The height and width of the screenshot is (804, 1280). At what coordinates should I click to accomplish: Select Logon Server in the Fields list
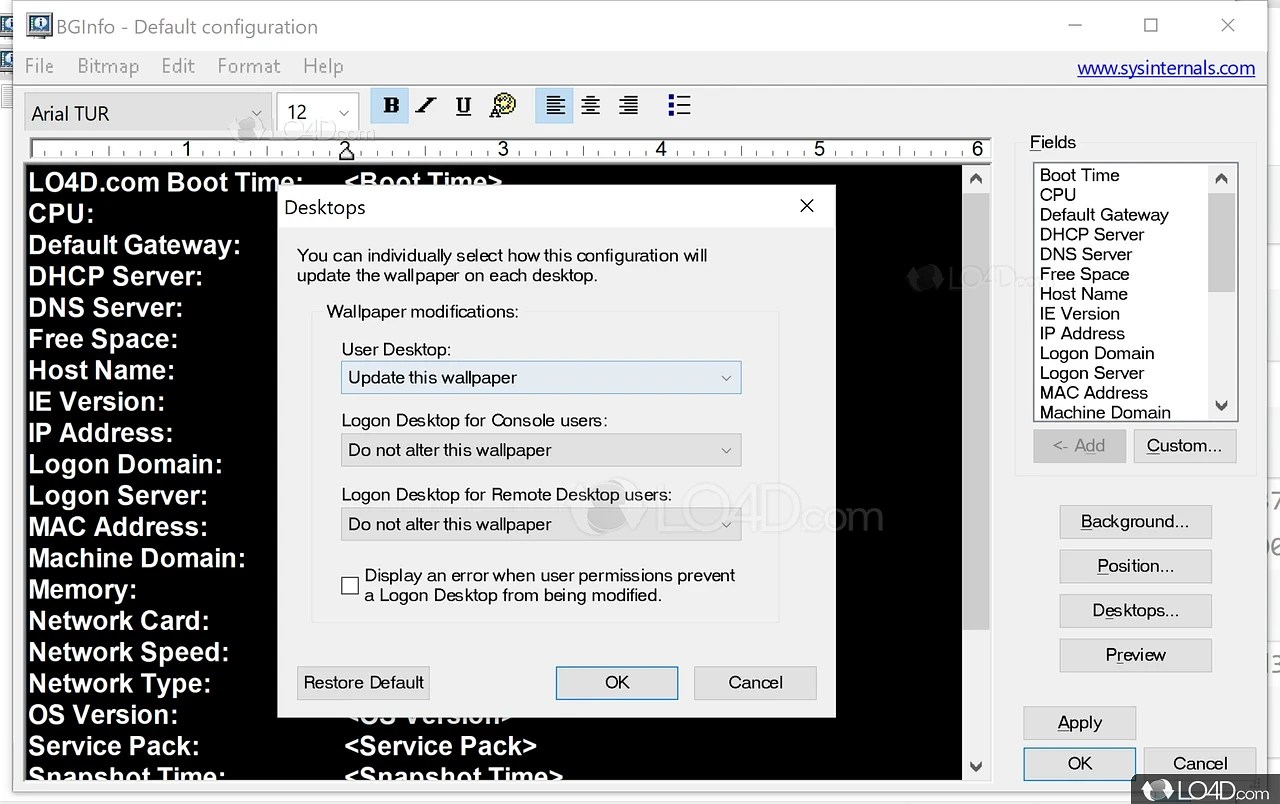pyautogui.click(x=1091, y=373)
